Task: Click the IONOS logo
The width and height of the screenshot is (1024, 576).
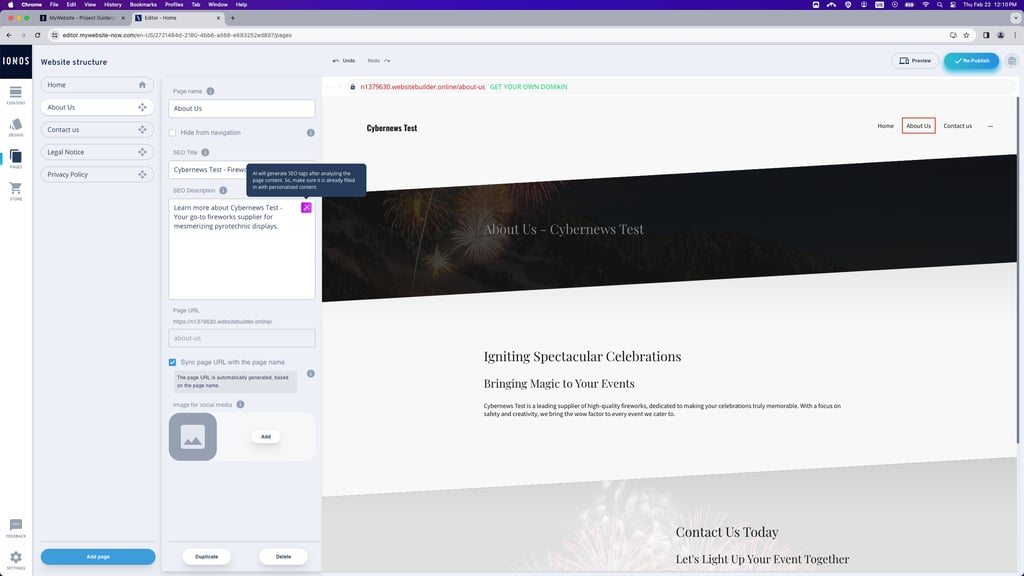Action: coord(16,61)
